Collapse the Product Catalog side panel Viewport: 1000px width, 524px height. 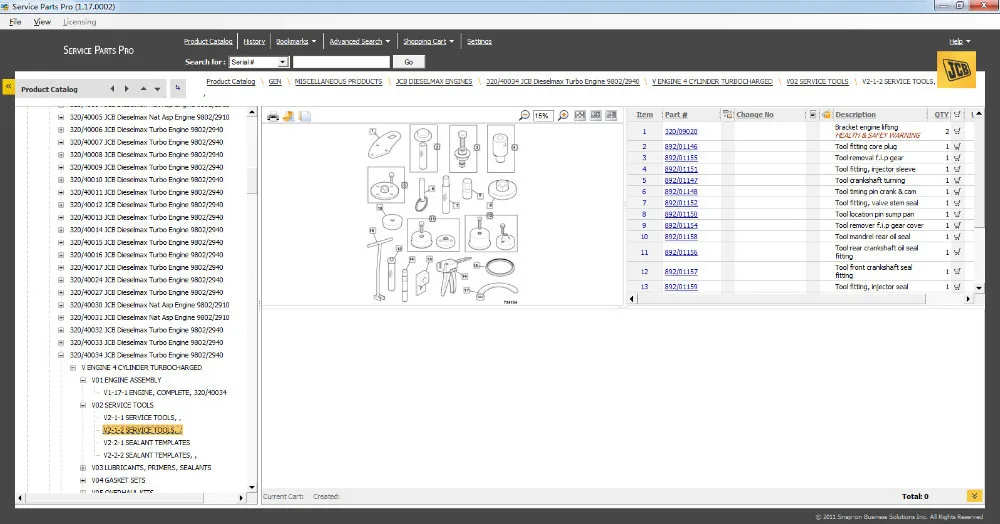[8, 87]
